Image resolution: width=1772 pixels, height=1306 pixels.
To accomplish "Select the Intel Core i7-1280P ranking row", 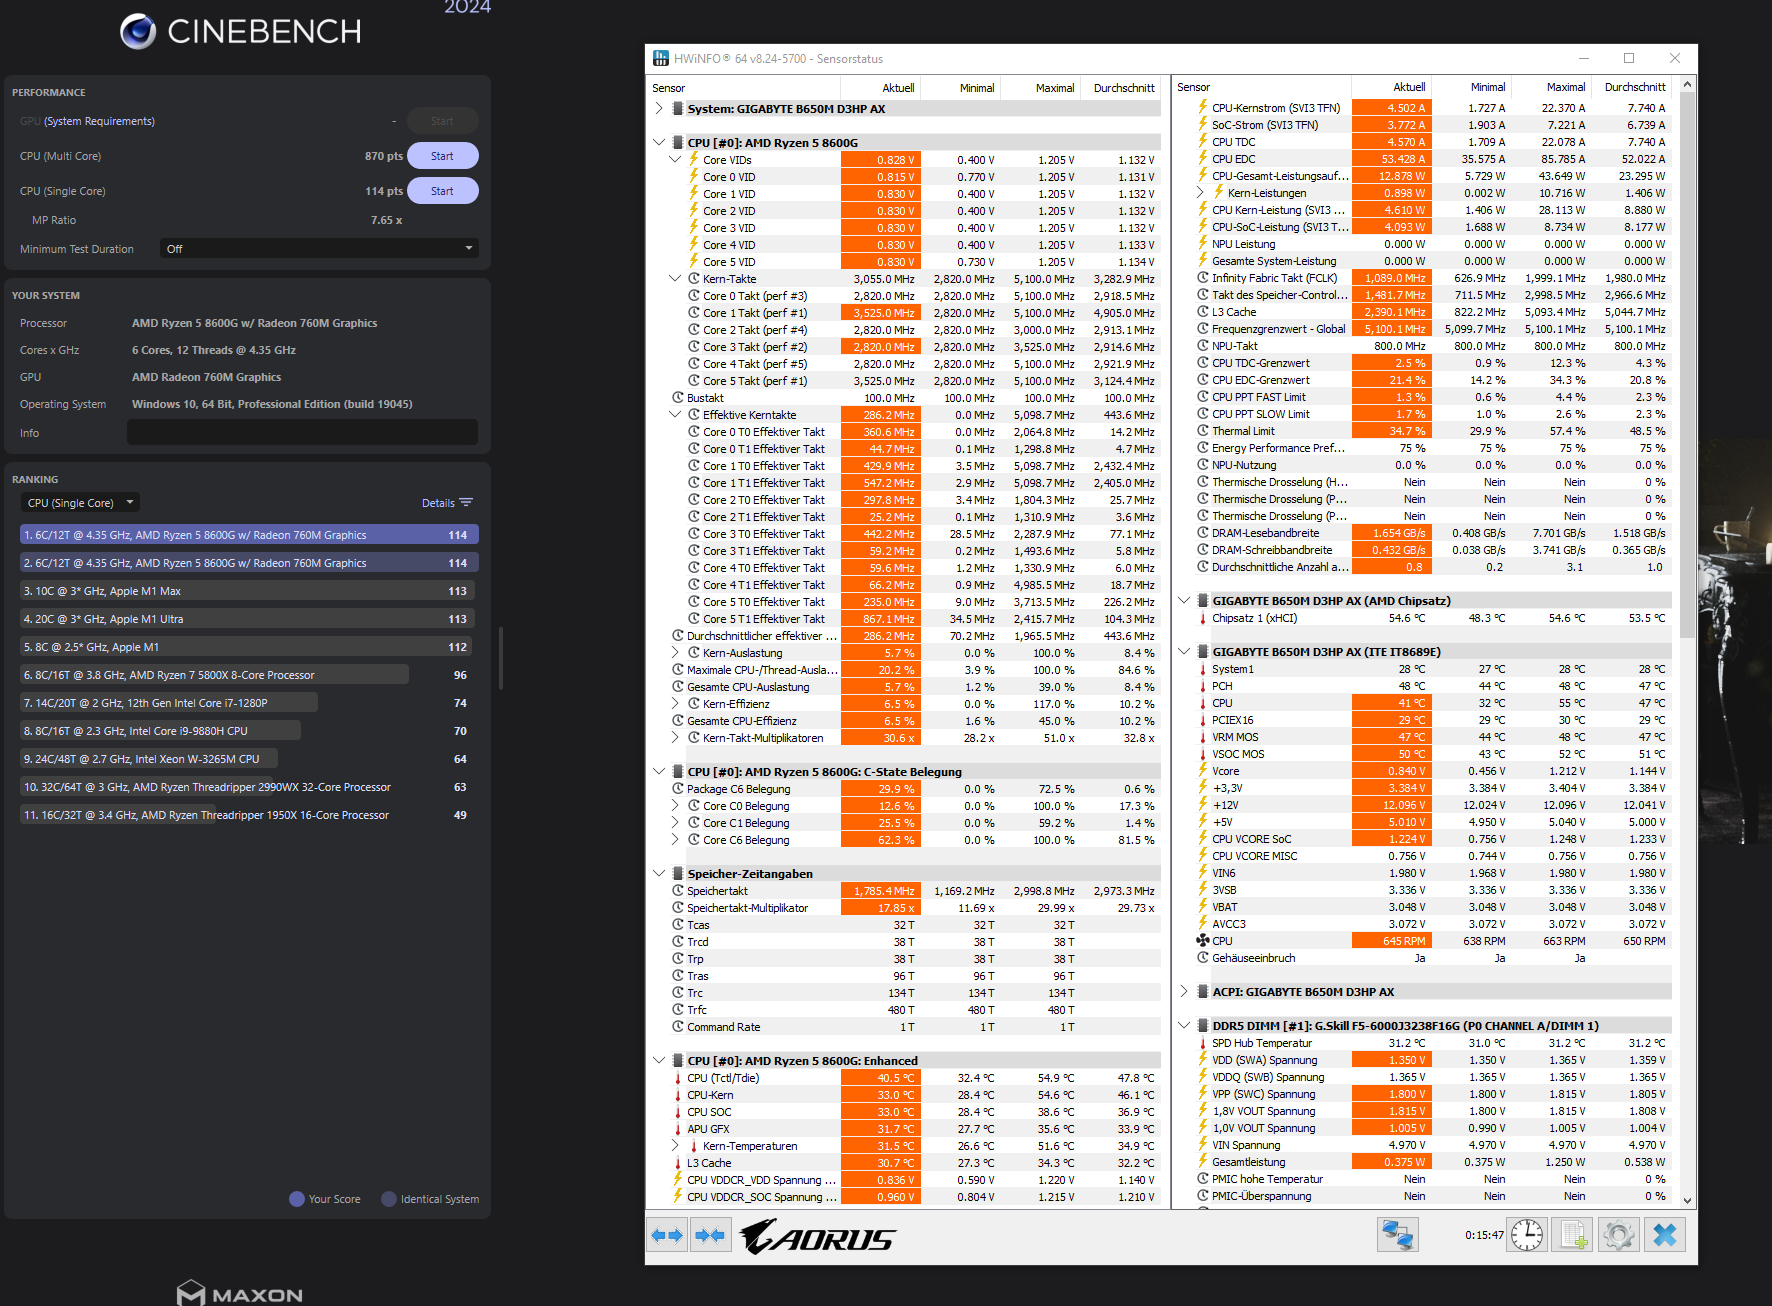I will (x=248, y=703).
